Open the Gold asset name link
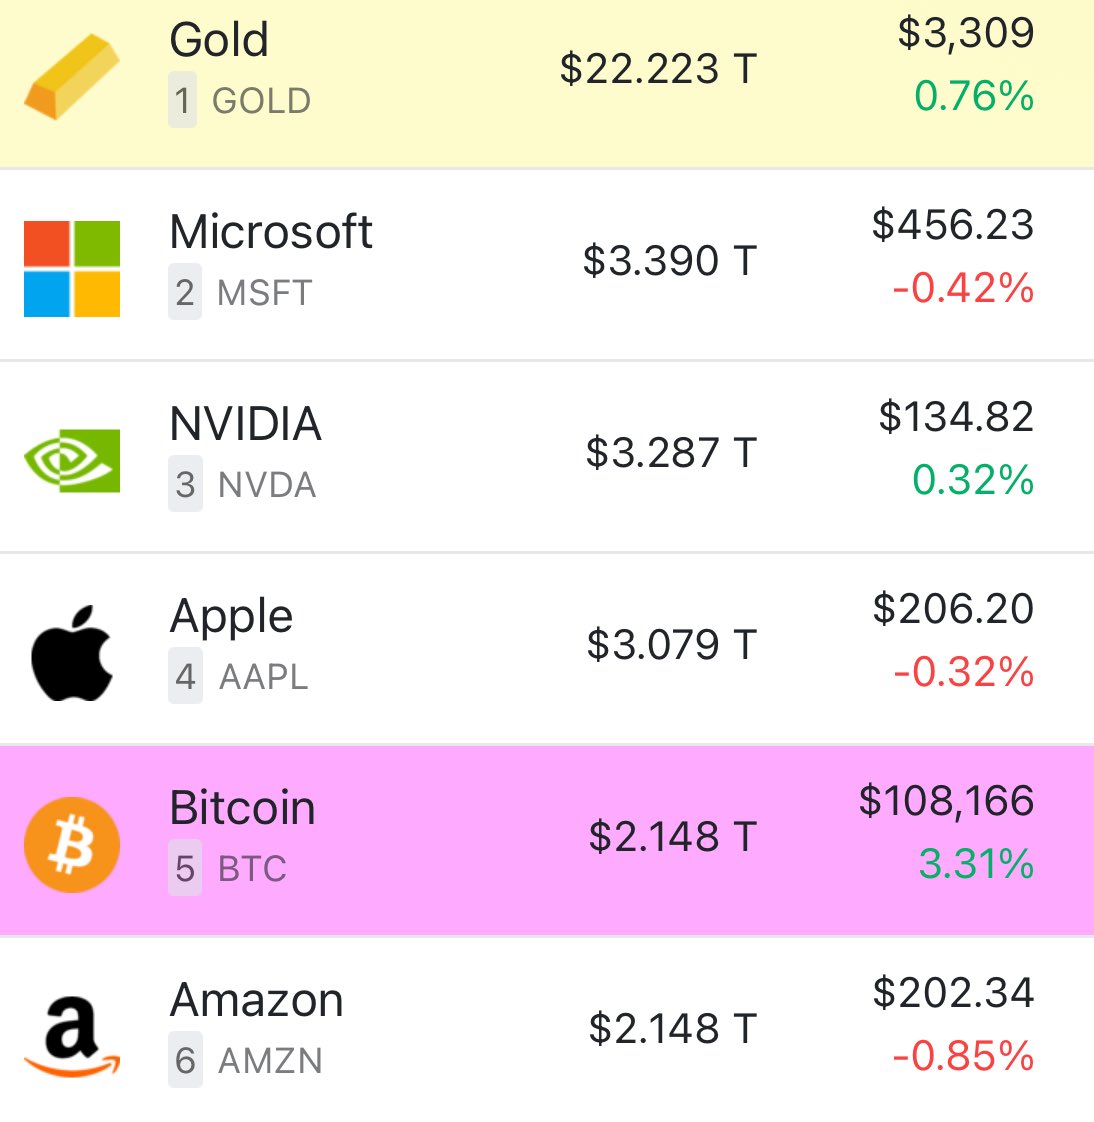Viewport: 1094px width, 1122px height. [219, 39]
